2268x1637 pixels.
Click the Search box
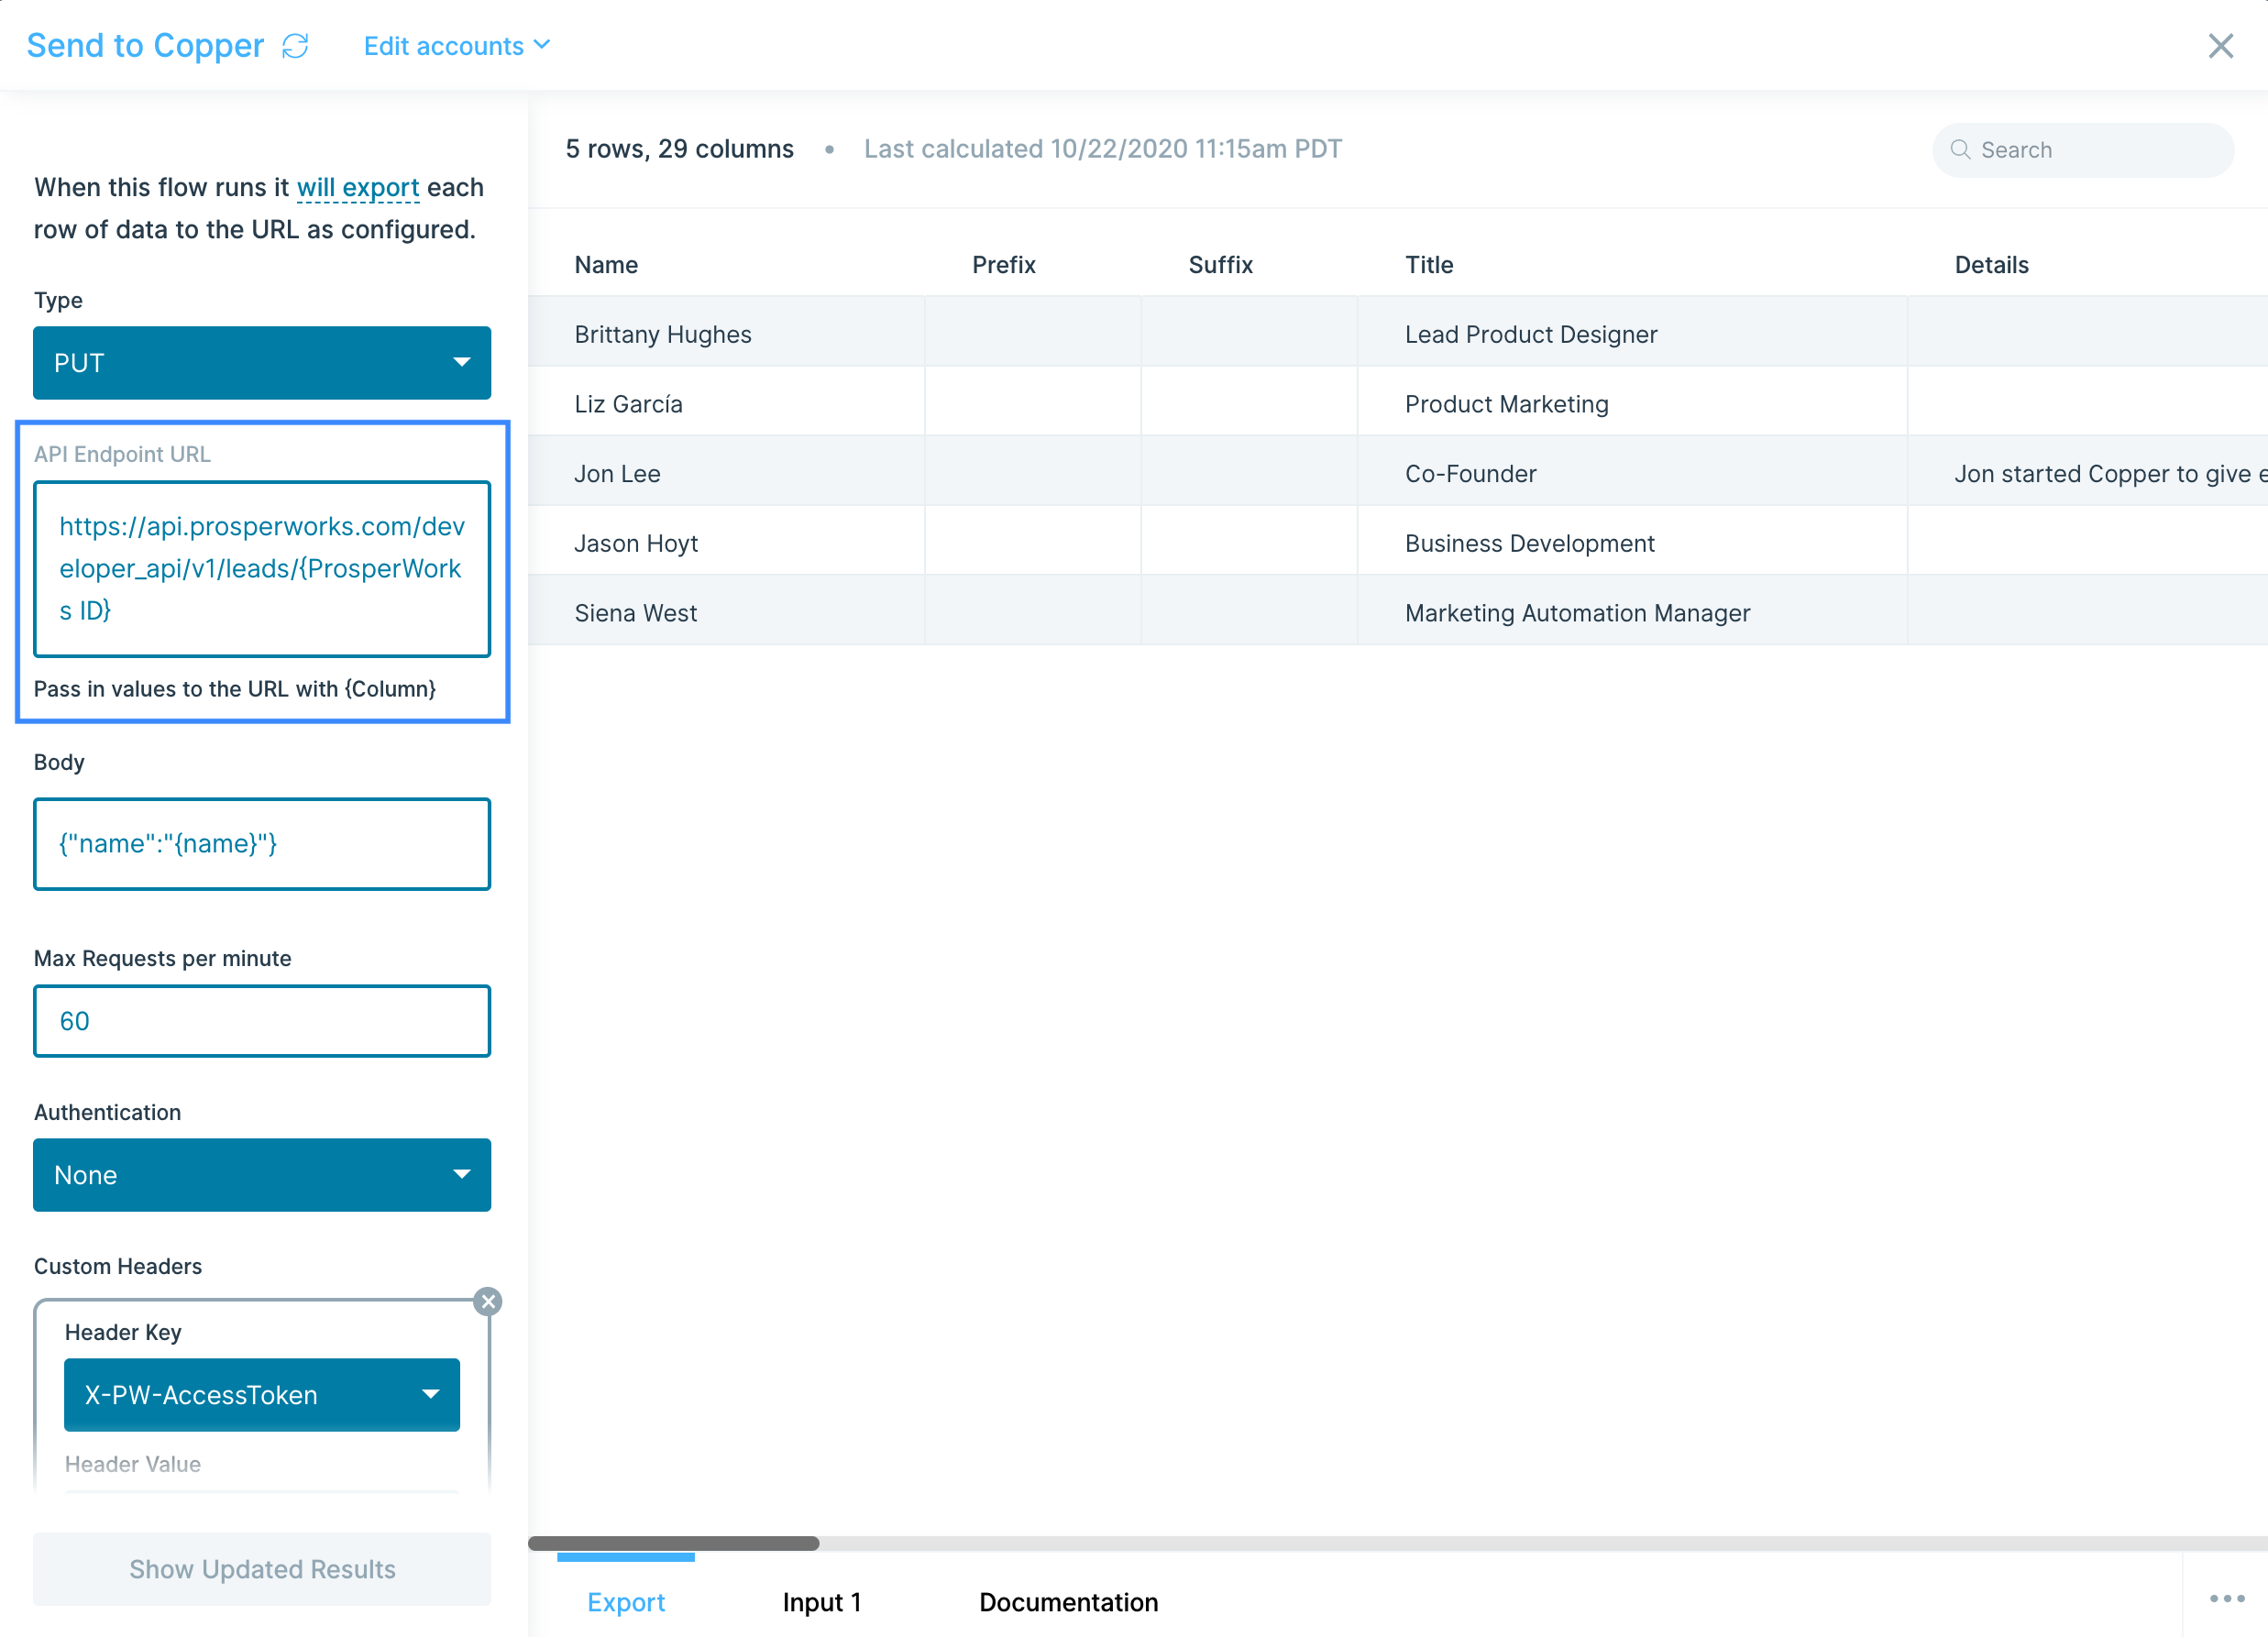pyautogui.click(x=2082, y=150)
